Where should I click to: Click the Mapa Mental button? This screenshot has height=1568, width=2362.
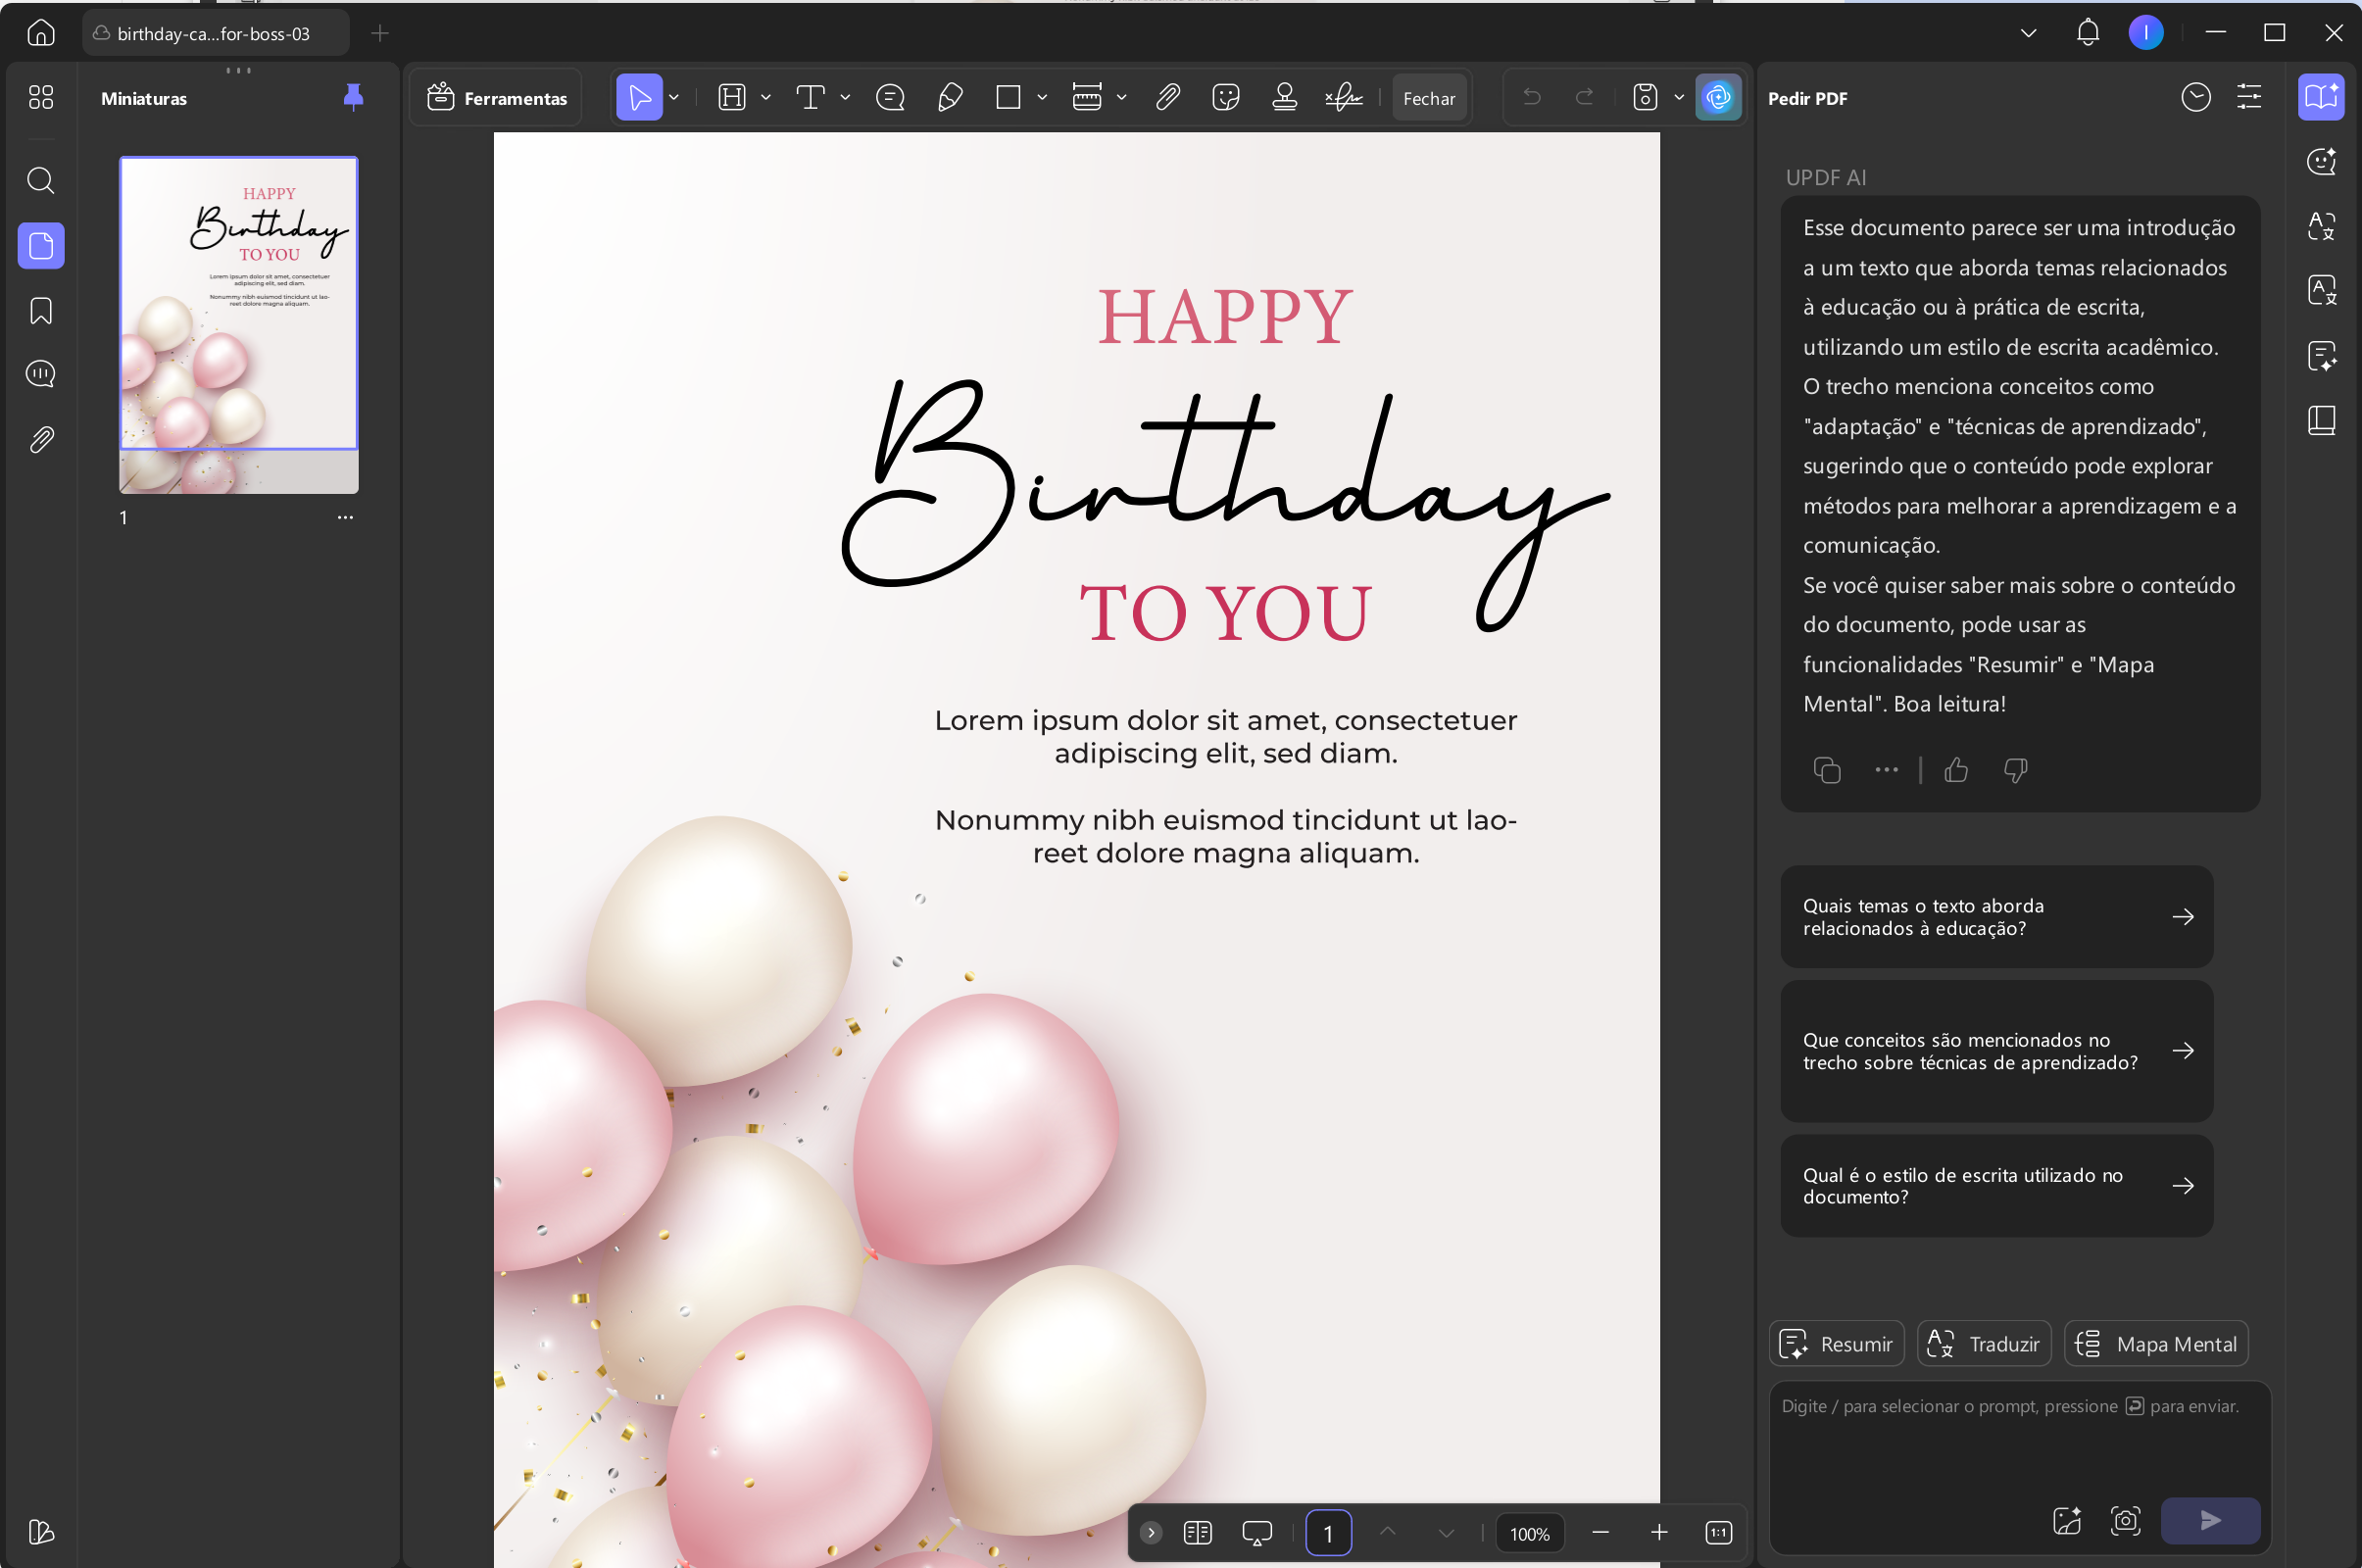click(2156, 1343)
